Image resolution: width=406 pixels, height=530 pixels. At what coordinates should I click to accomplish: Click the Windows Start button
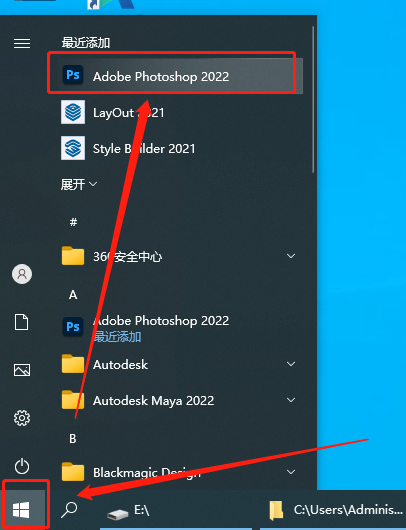click(22, 510)
